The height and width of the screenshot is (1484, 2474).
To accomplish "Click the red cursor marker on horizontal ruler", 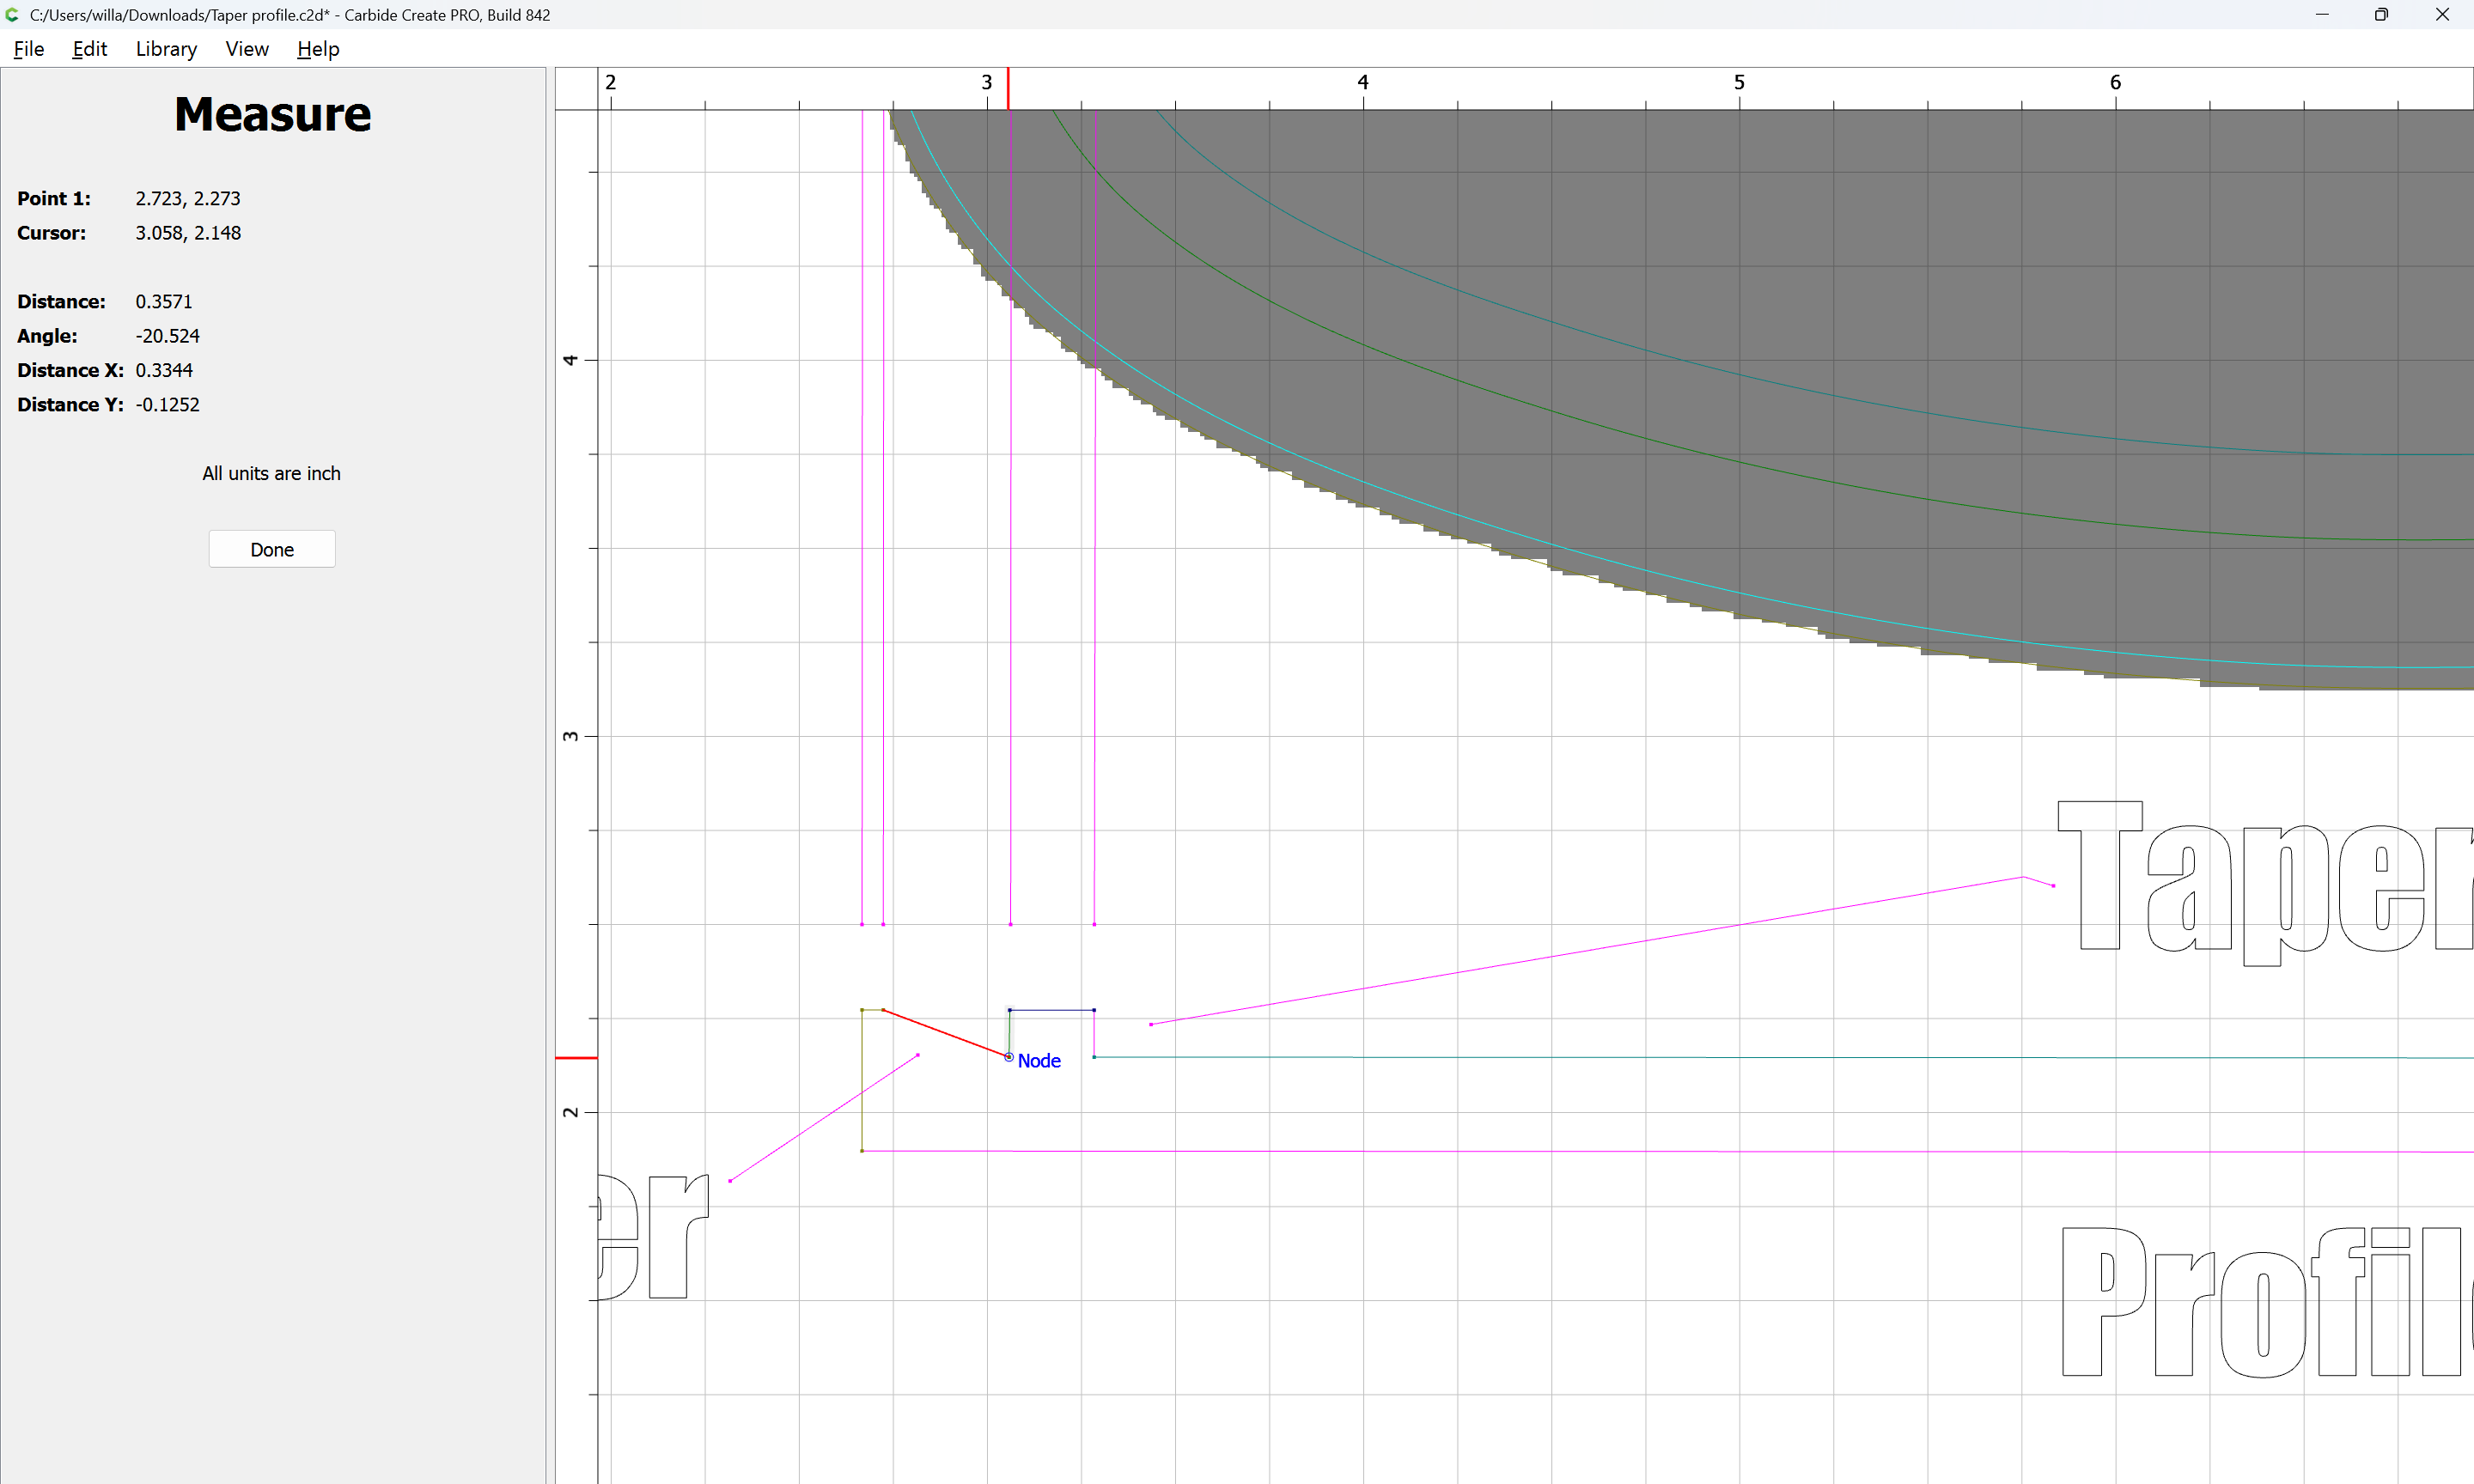I will coord(1008,88).
